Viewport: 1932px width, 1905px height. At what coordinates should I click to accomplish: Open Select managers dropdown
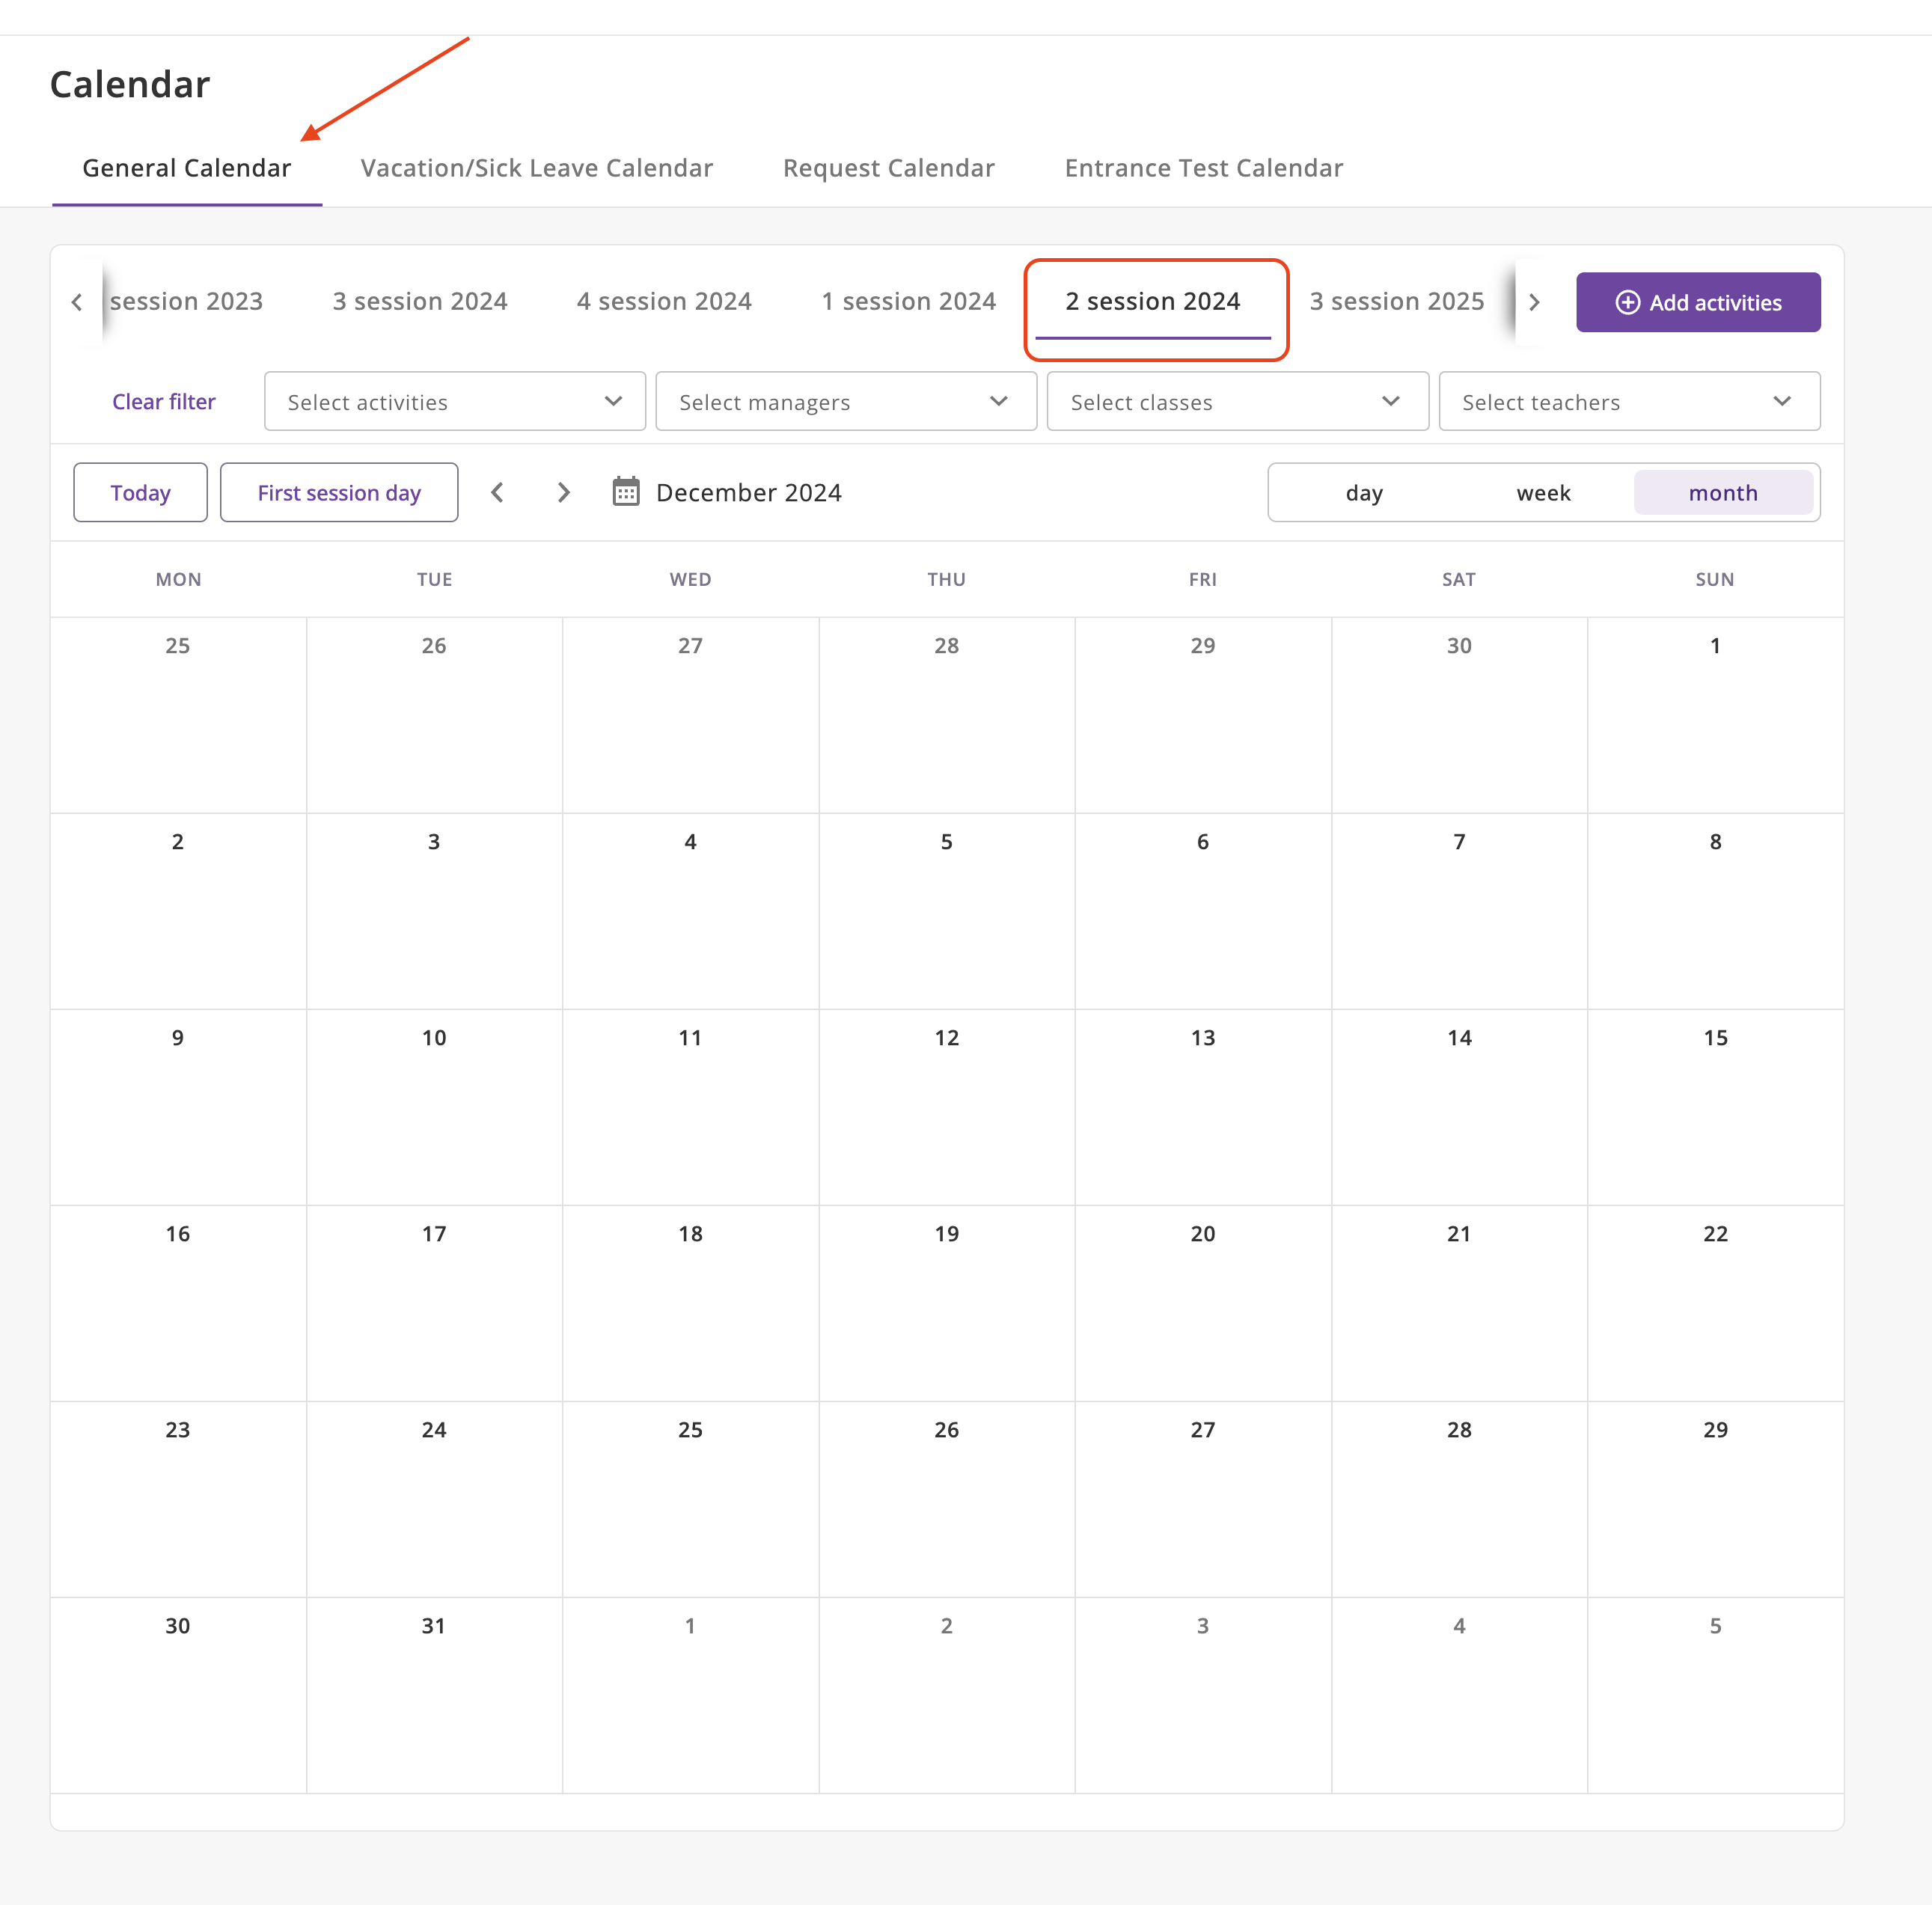[x=846, y=402]
